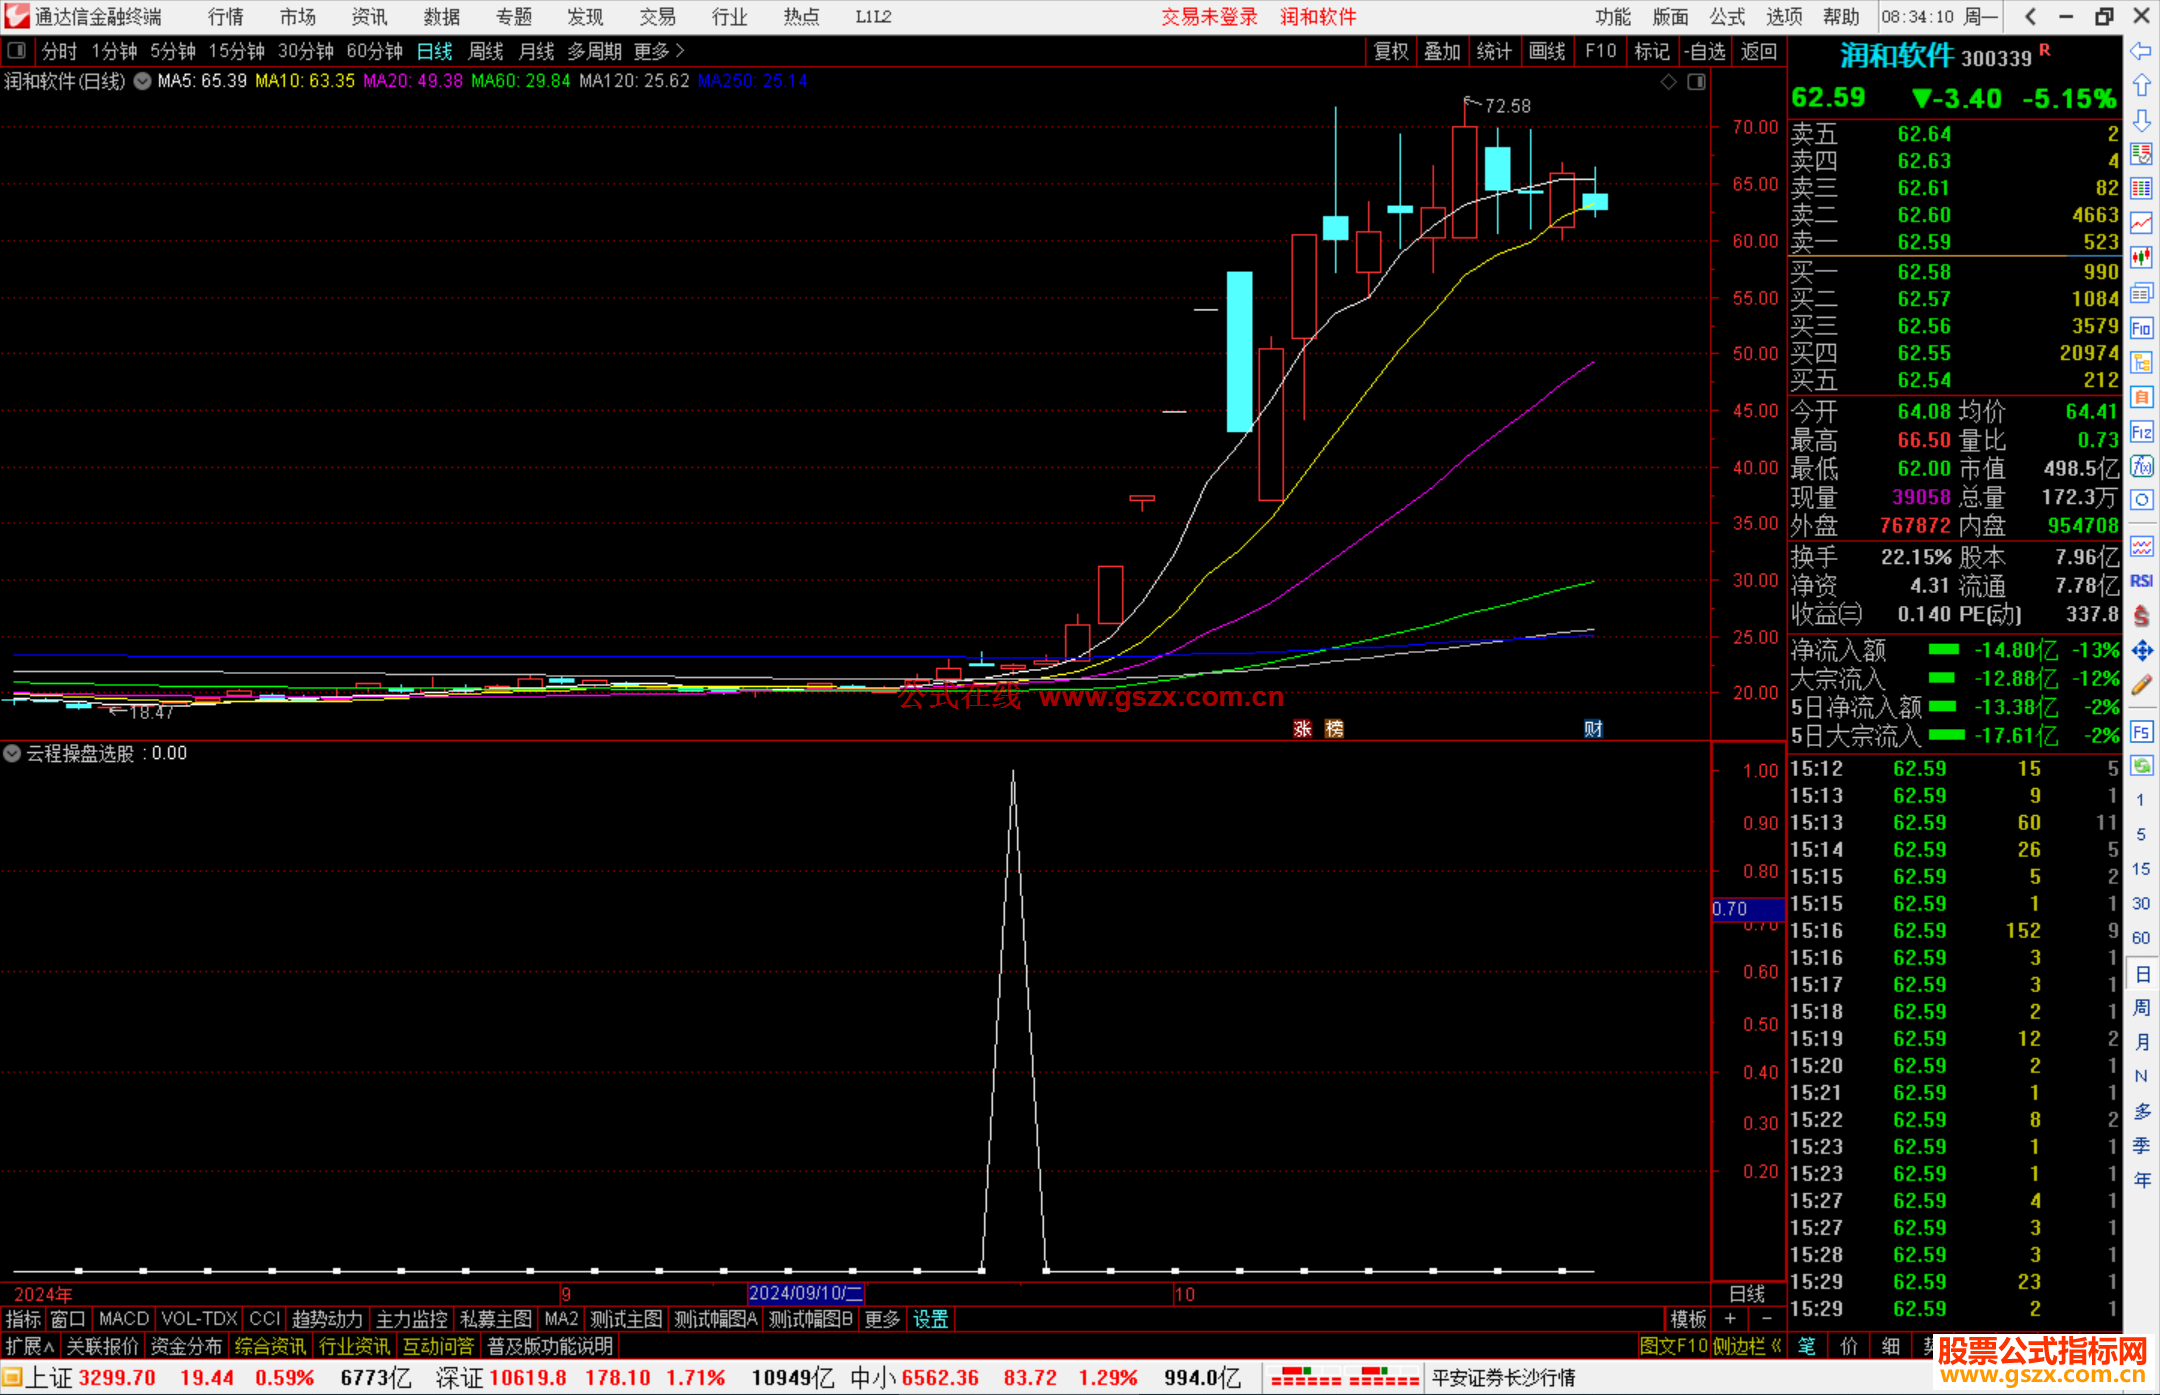Open the f(x) formula manager icon
Viewport: 2160px width, 1395px height.
(2141, 466)
